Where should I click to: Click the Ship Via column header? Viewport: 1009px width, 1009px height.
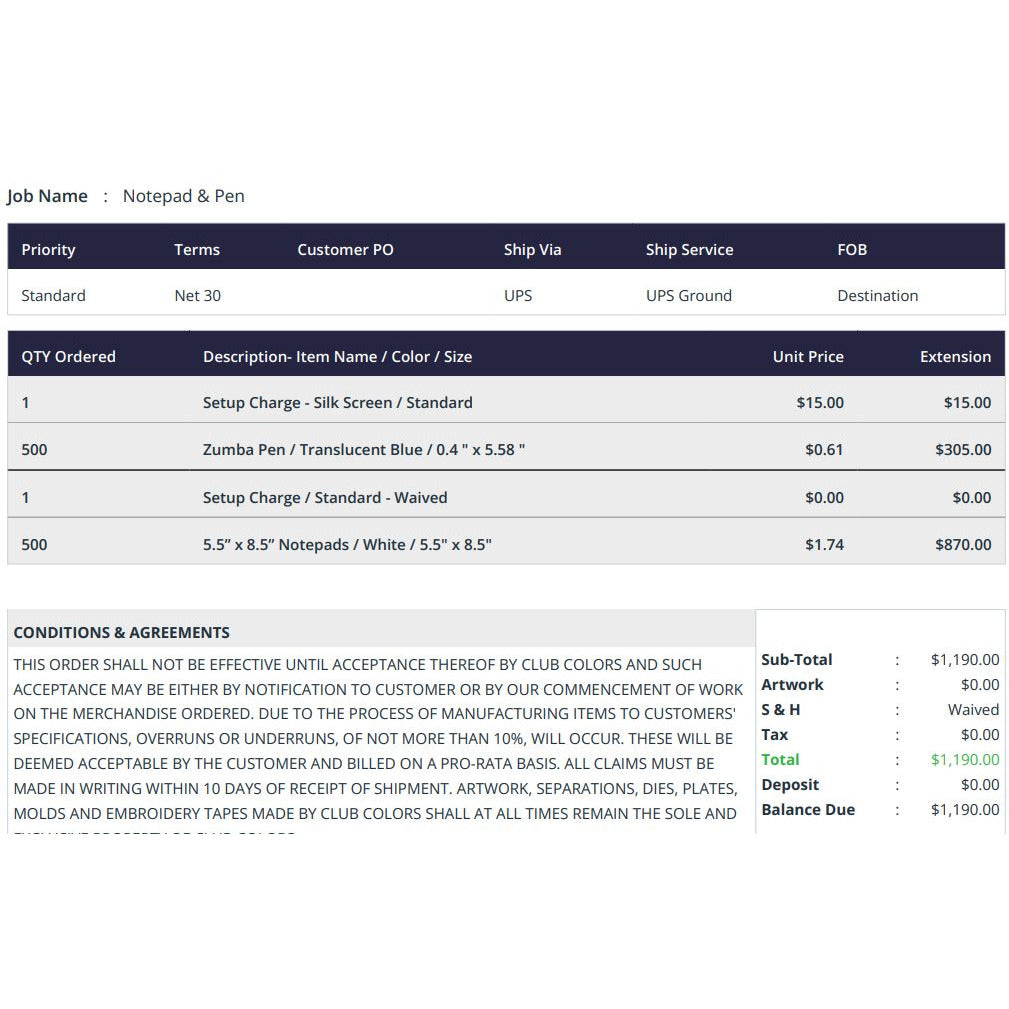[532, 249]
